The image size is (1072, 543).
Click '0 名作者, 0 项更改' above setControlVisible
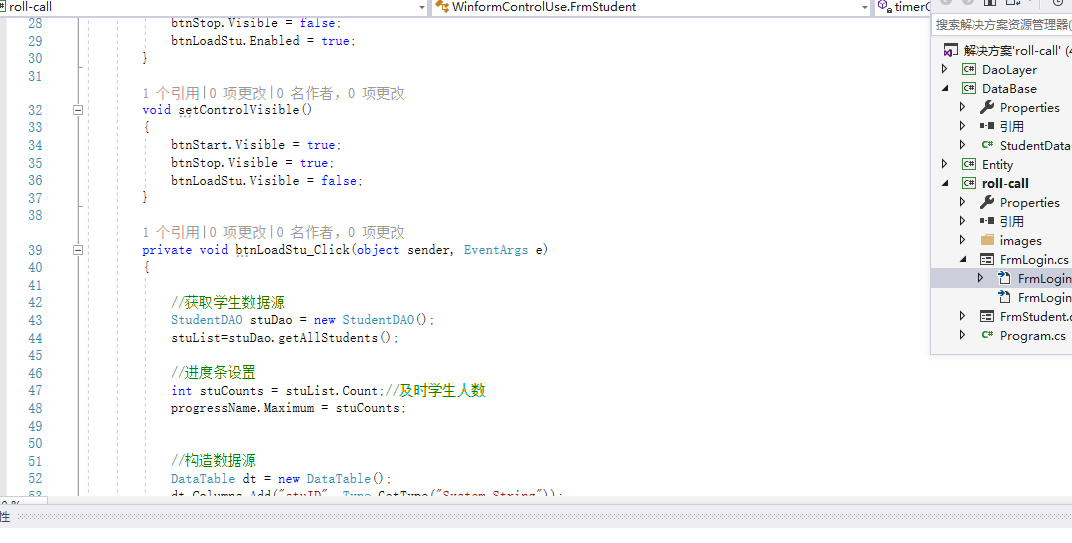pos(340,93)
